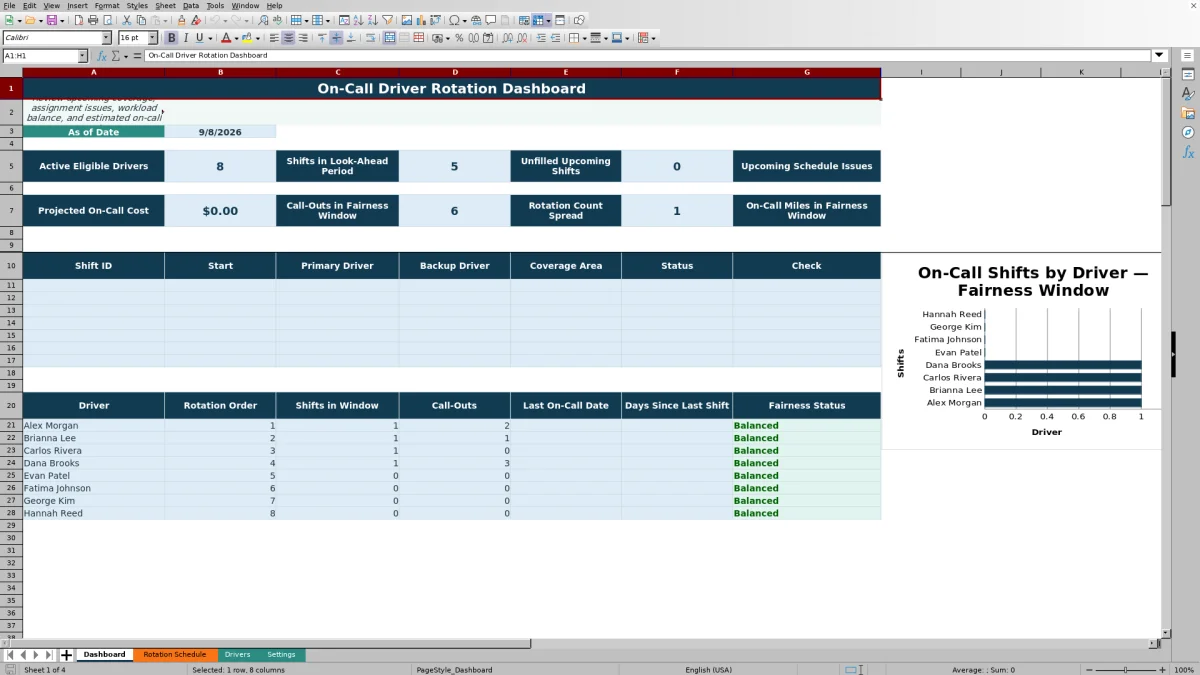
Task: Click the Sort Descending icon
Action: coord(372,20)
